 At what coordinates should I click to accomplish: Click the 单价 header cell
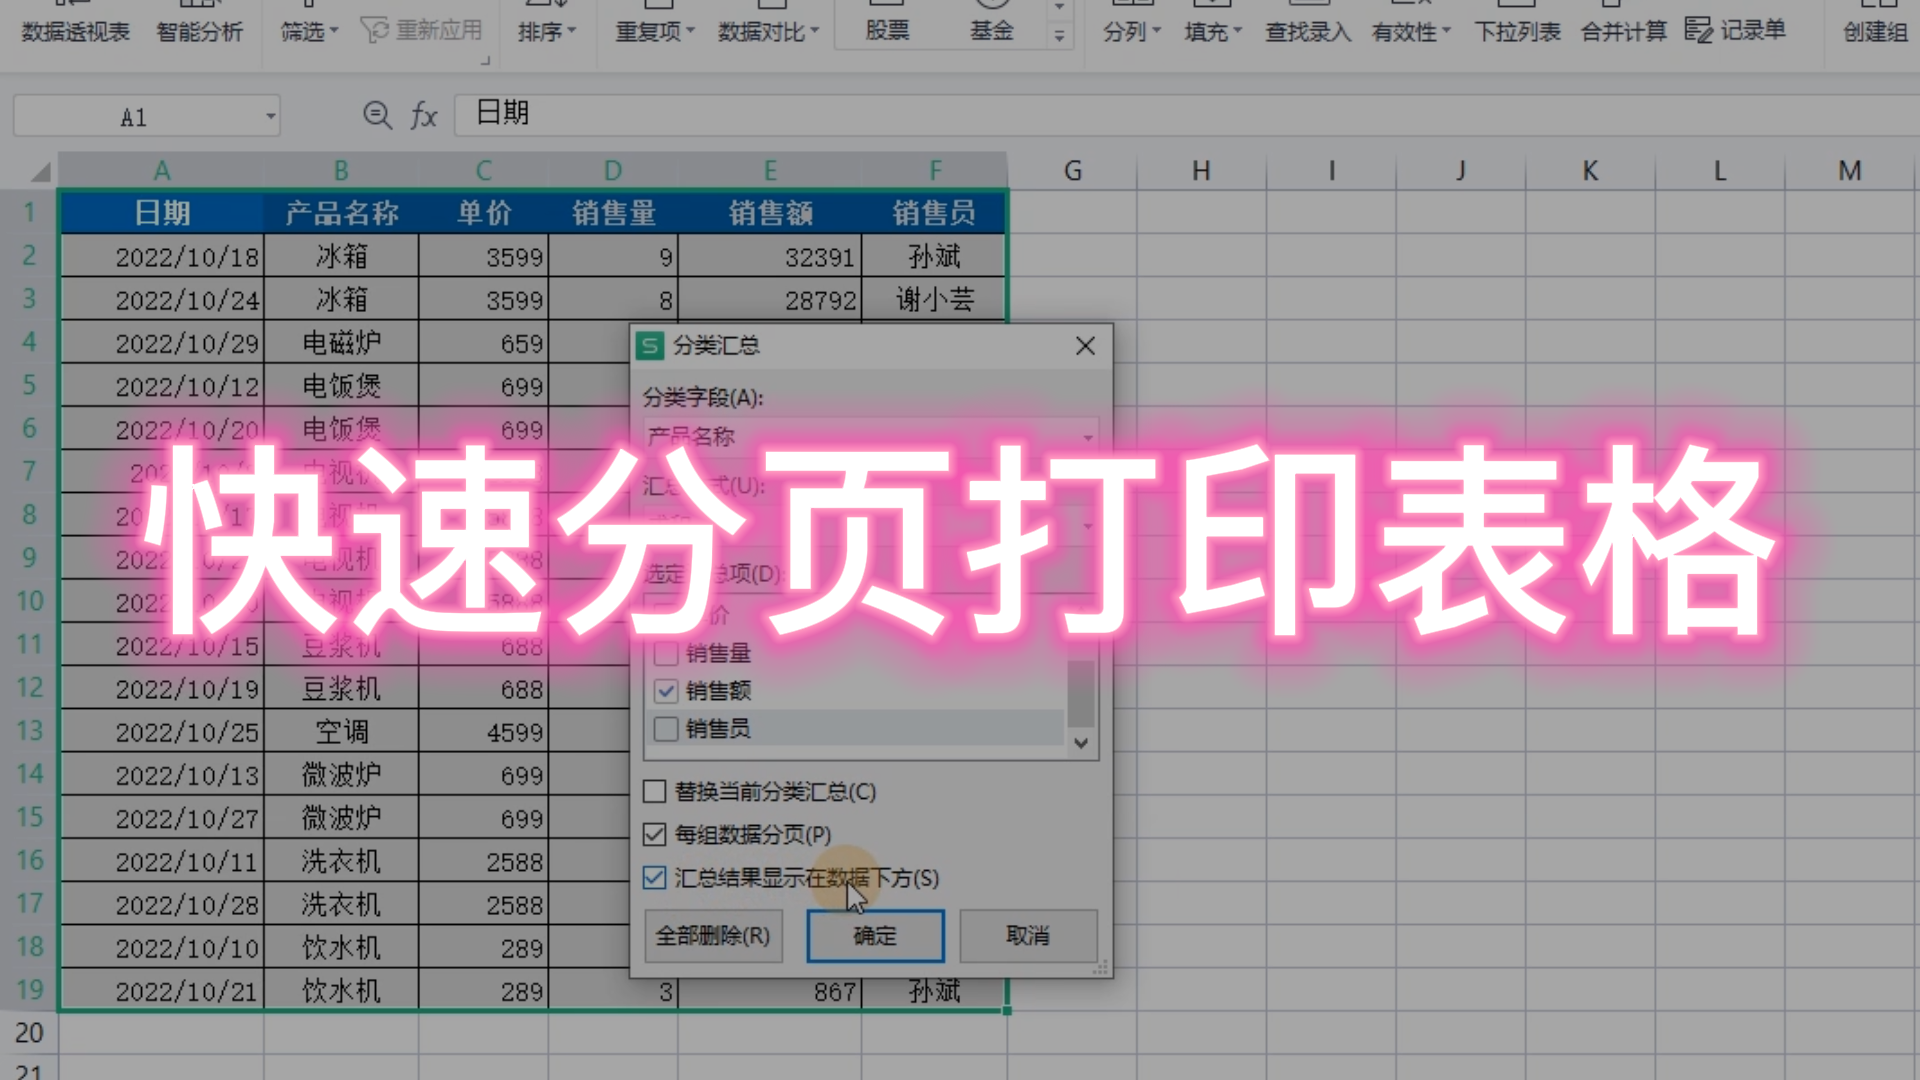coord(483,213)
